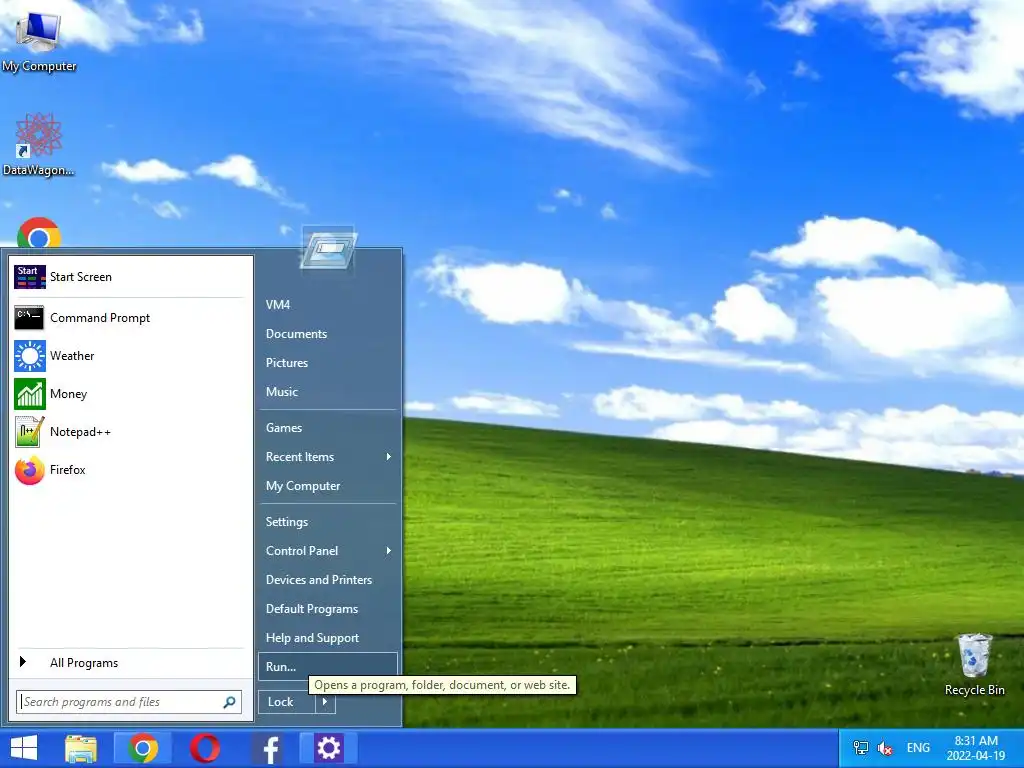Click the Weather app sun icon
Screen dimensions: 1024x768
[x=29, y=356]
